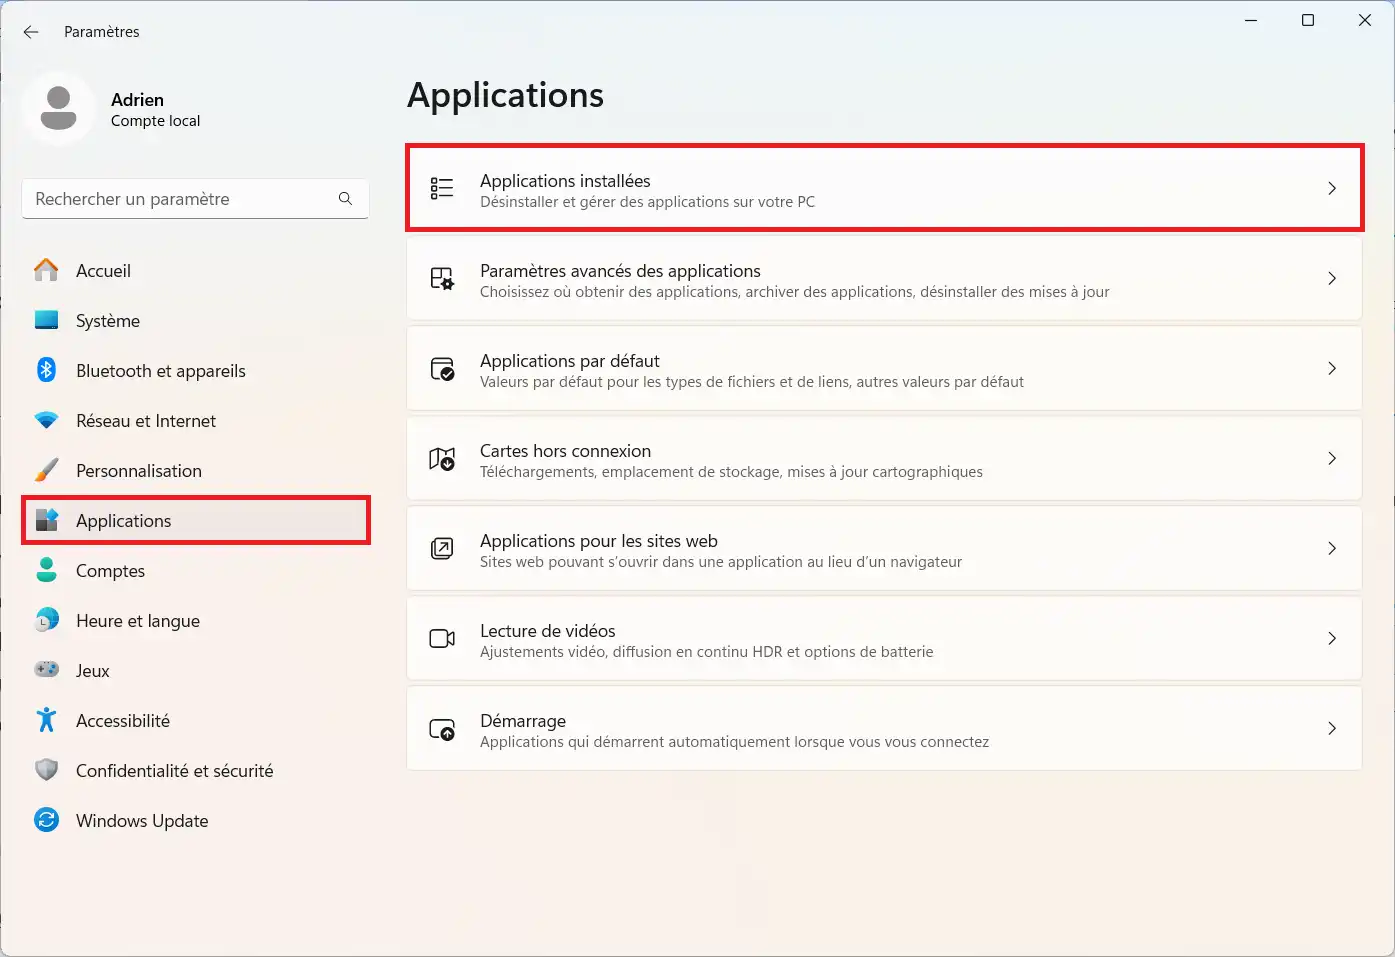
Task: Click the back arrow next to Paramètres
Action: (31, 32)
